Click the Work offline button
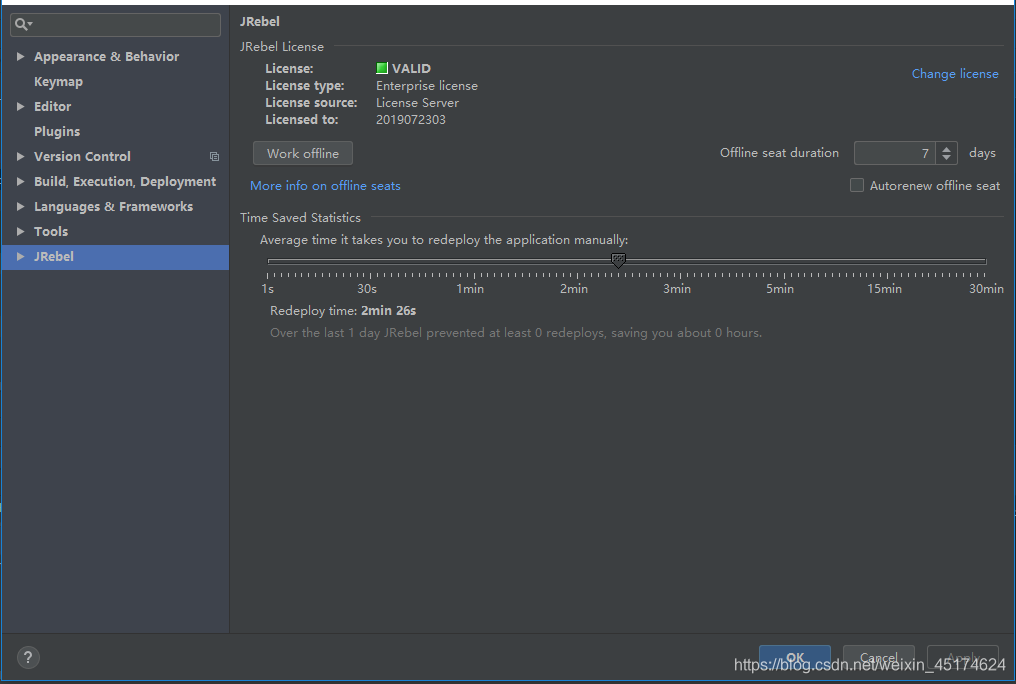Viewport: 1016px width, 684px height. tap(303, 154)
